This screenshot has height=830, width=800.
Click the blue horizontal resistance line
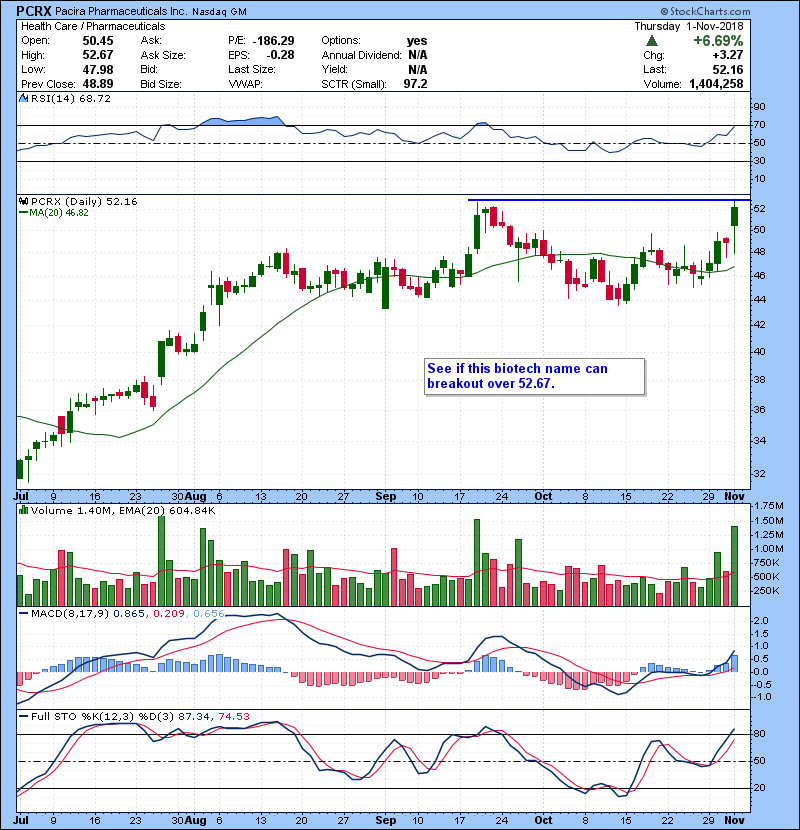click(x=609, y=200)
